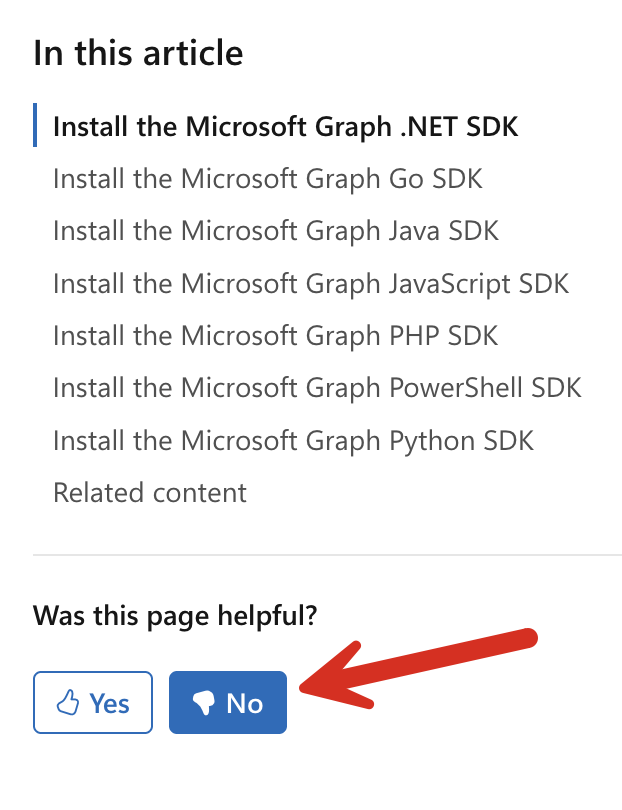622x810 pixels.
Task: Click the red arrow annotation
Action: pyautogui.click(x=420, y=665)
